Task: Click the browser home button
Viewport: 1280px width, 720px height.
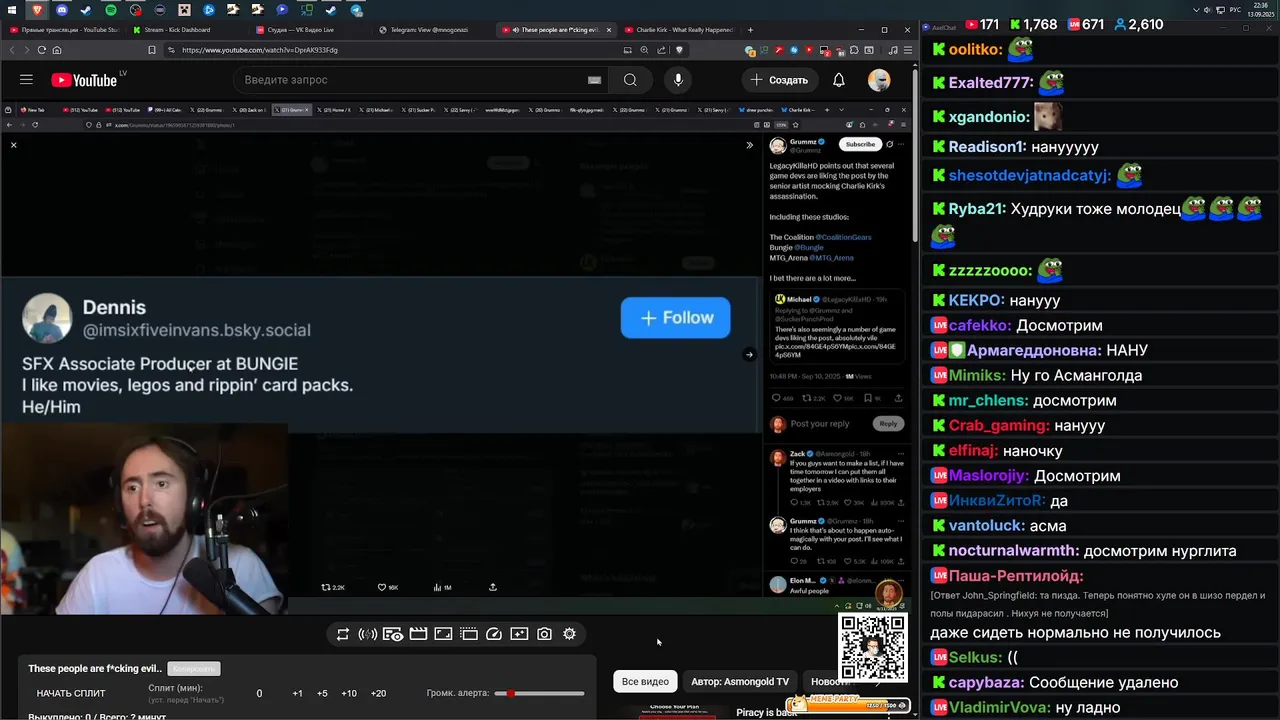Action: pos(57,50)
